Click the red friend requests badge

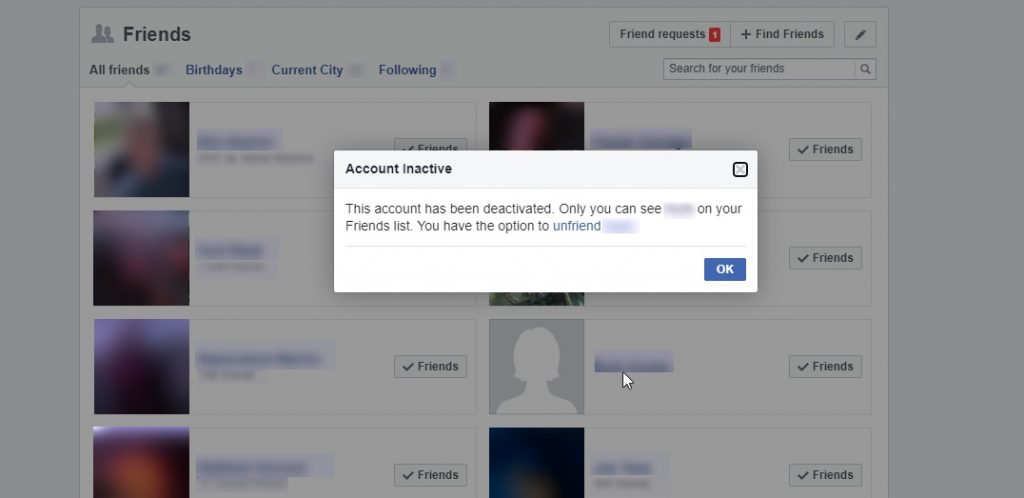coord(715,35)
